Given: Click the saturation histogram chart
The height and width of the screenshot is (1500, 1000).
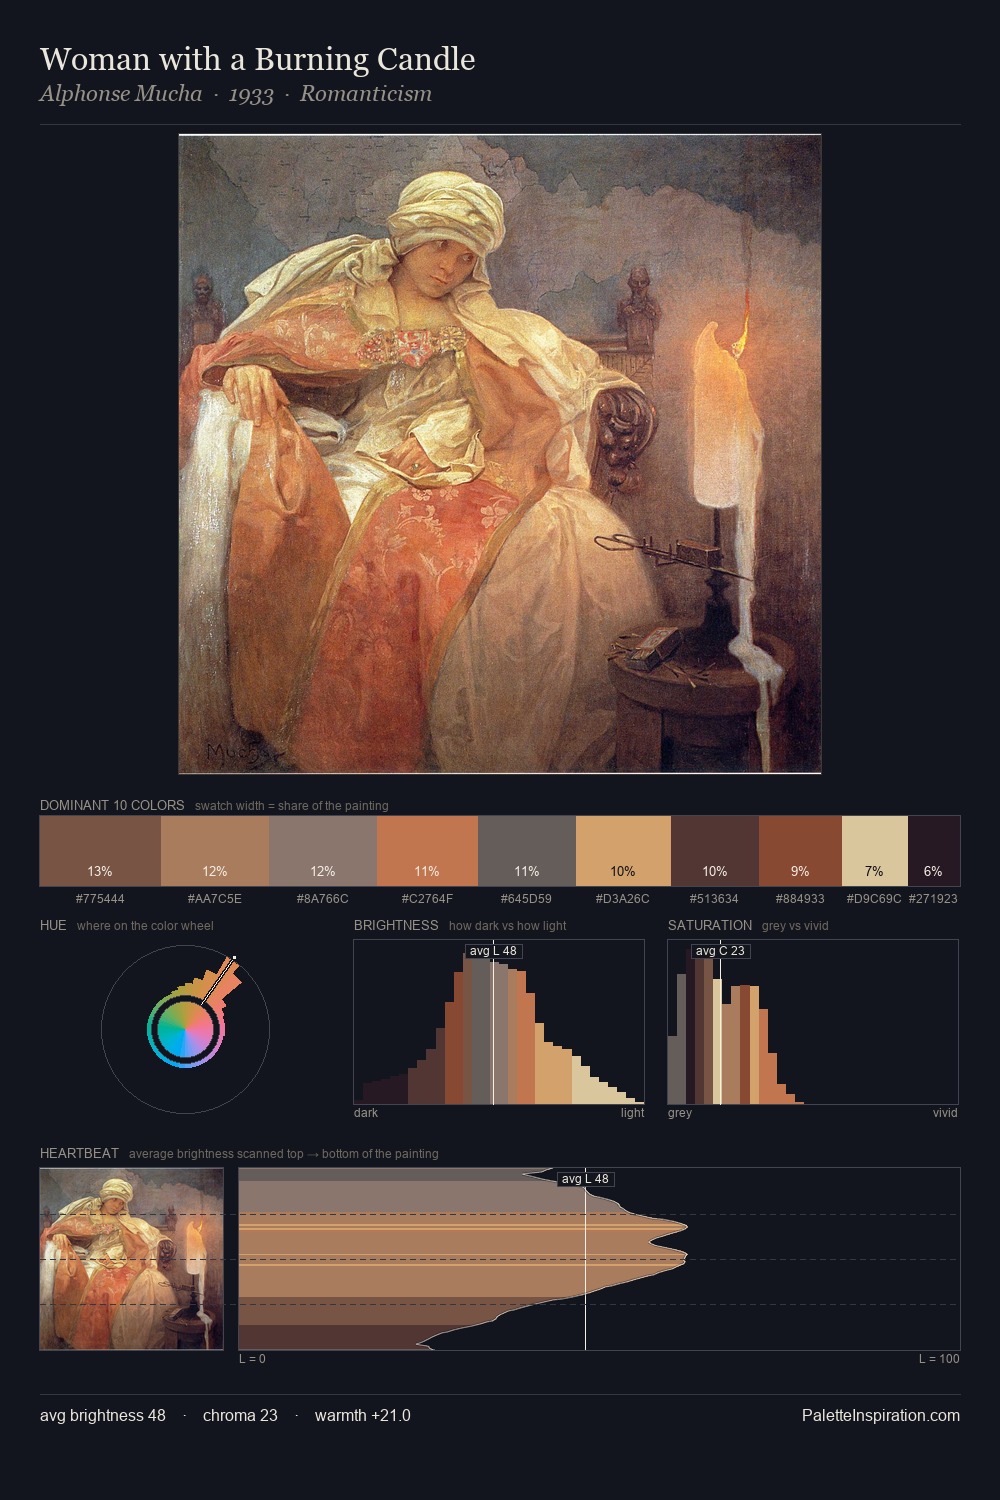Looking at the screenshot, I should (x=813, y=1022).
